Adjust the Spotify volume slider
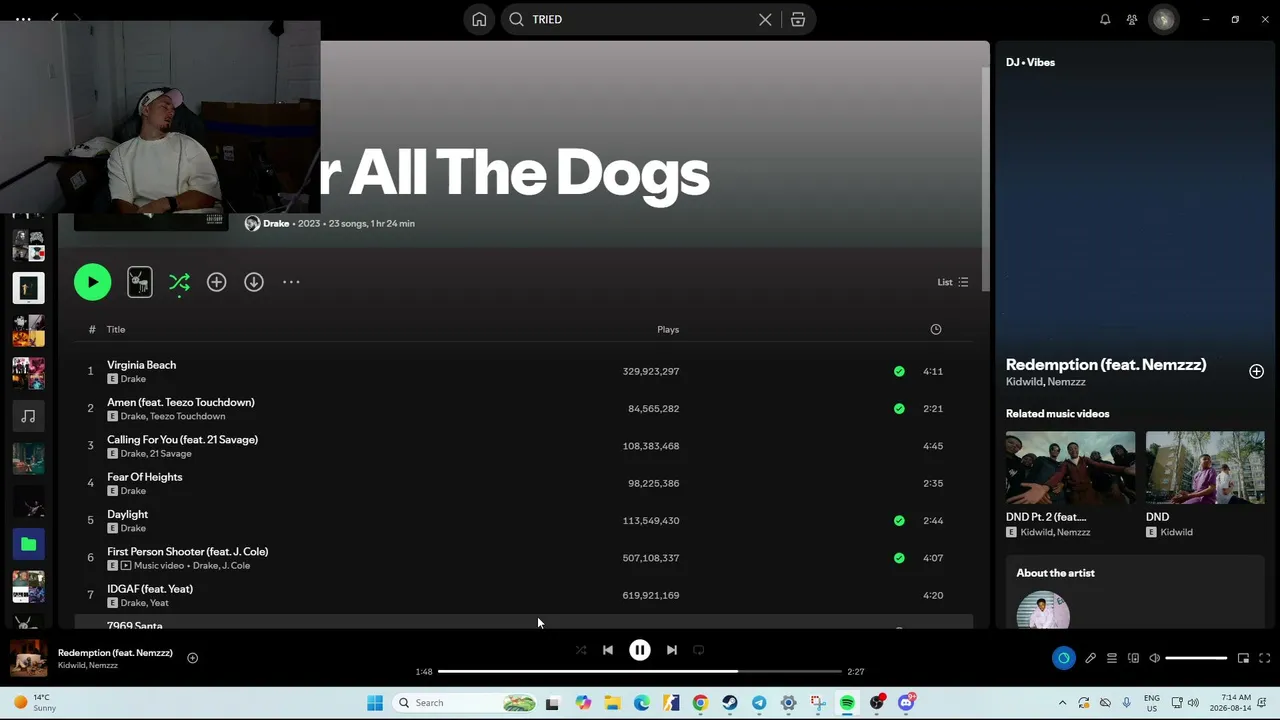This screenshot has height=720, width=1280. (1196, 658)
